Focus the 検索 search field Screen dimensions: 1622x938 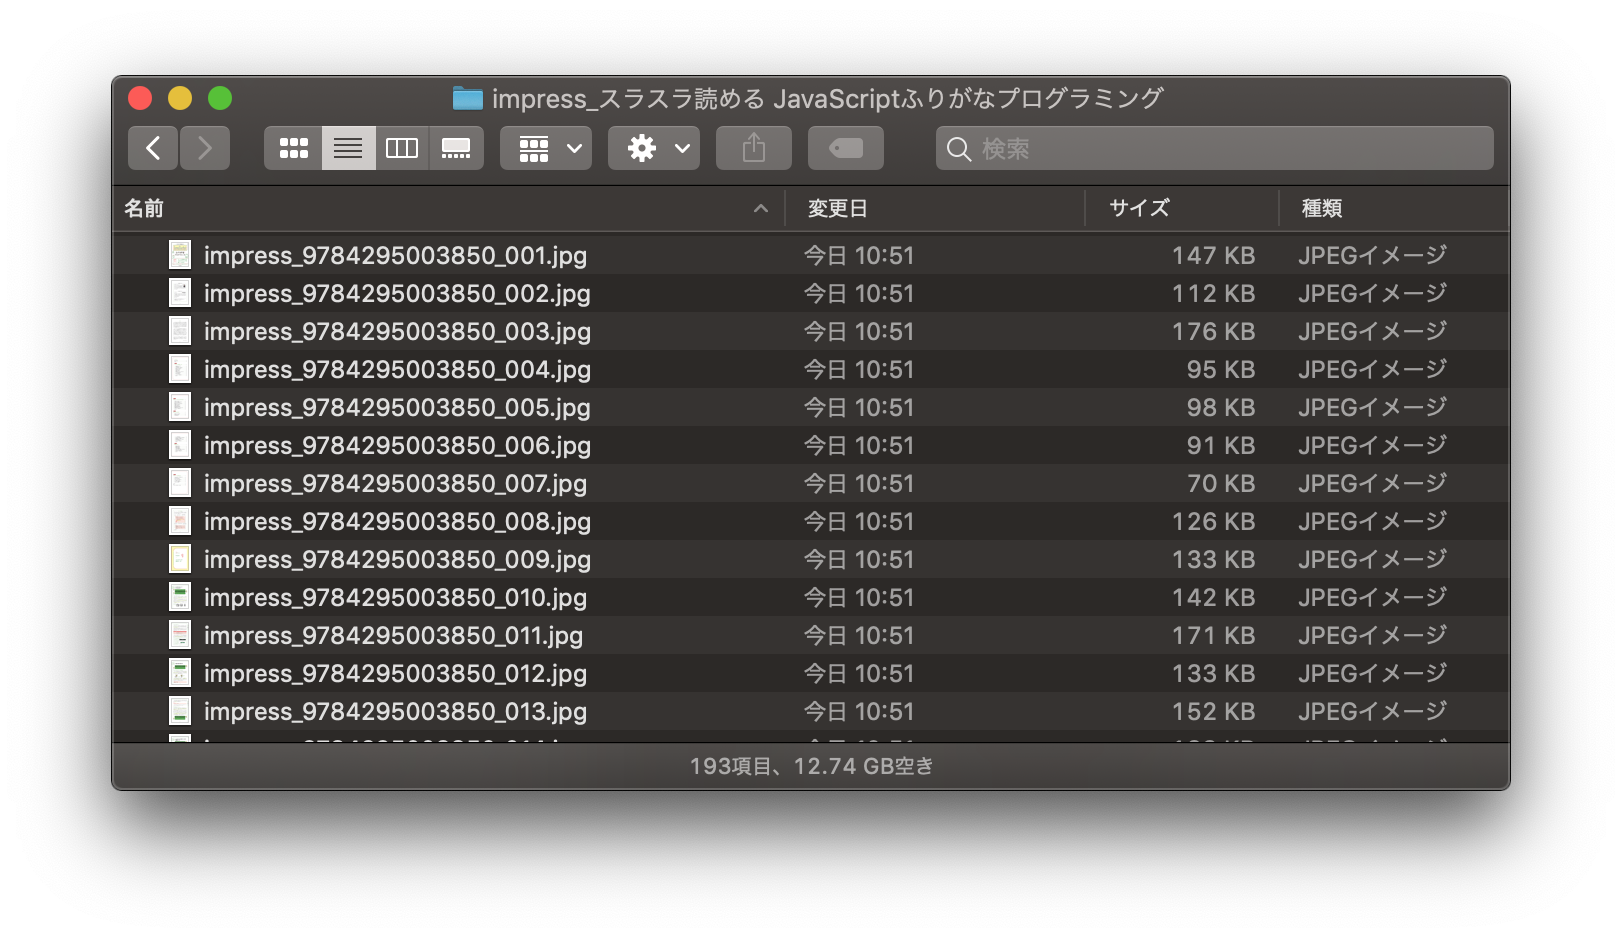point(1215,148)
